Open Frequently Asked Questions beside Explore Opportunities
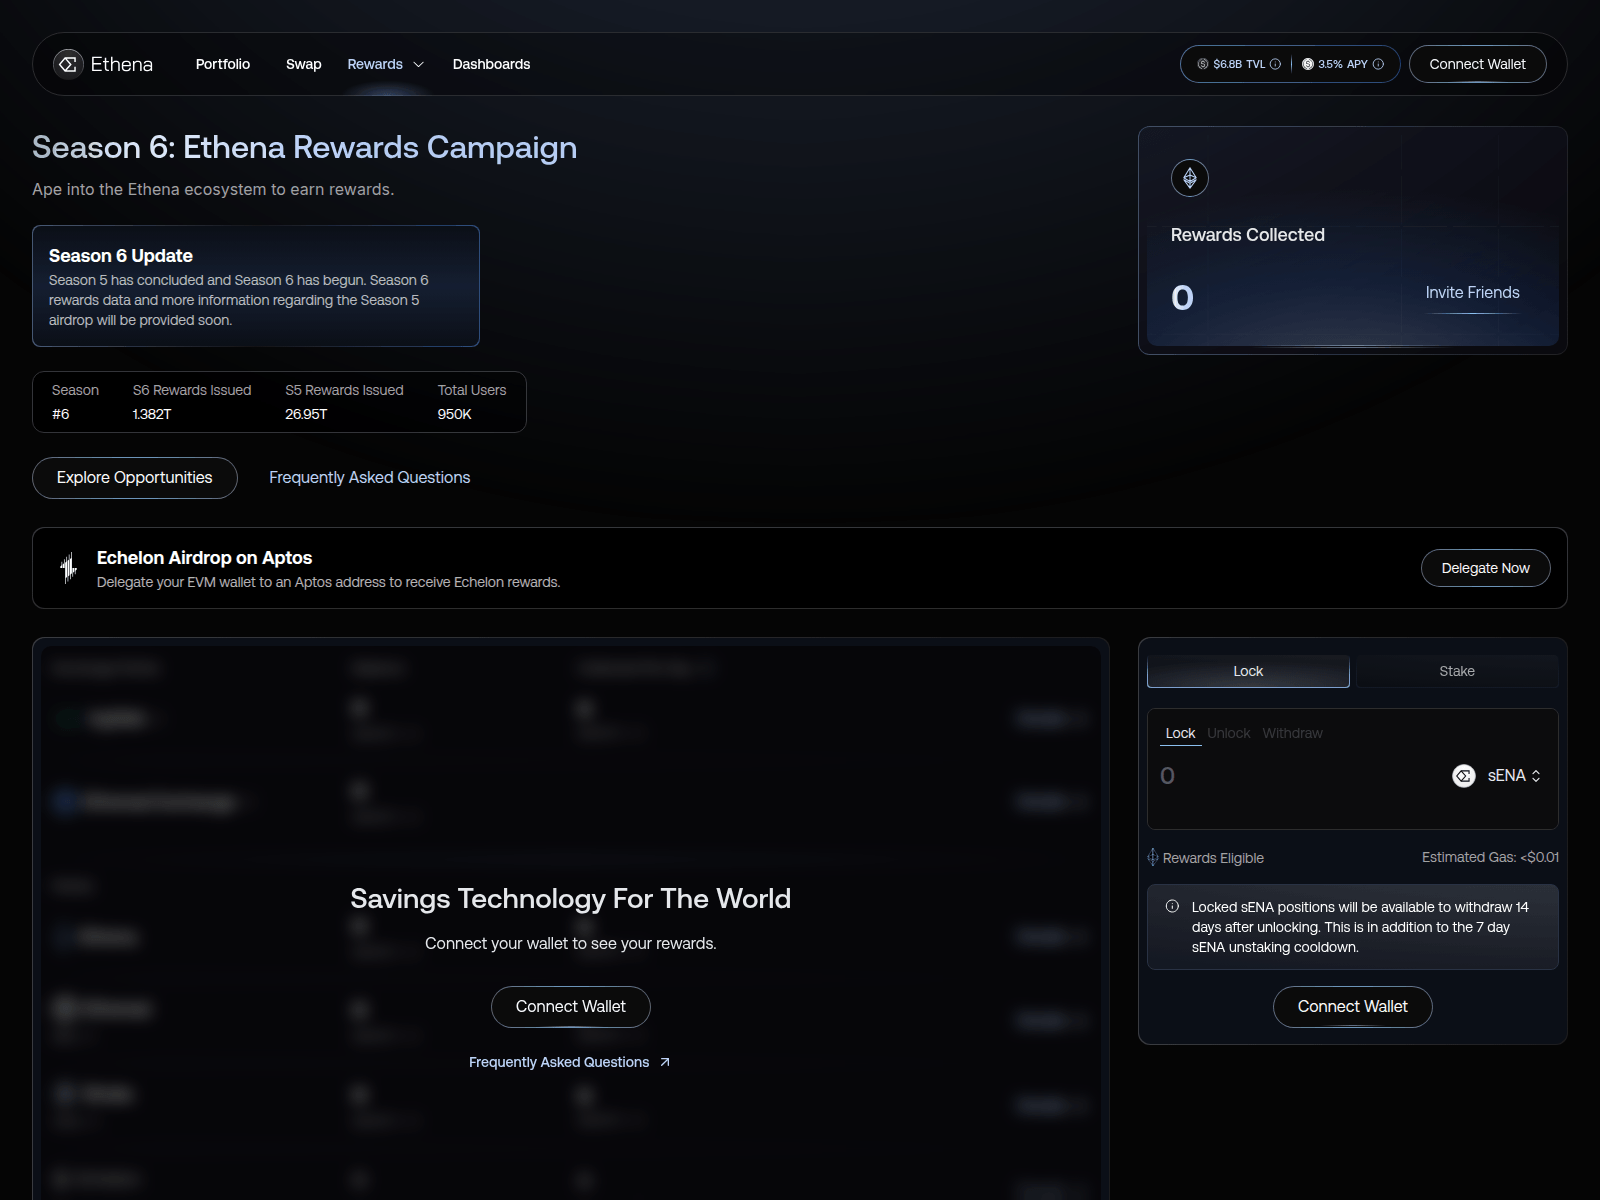 pyautogui.click(x=369, y=478)
